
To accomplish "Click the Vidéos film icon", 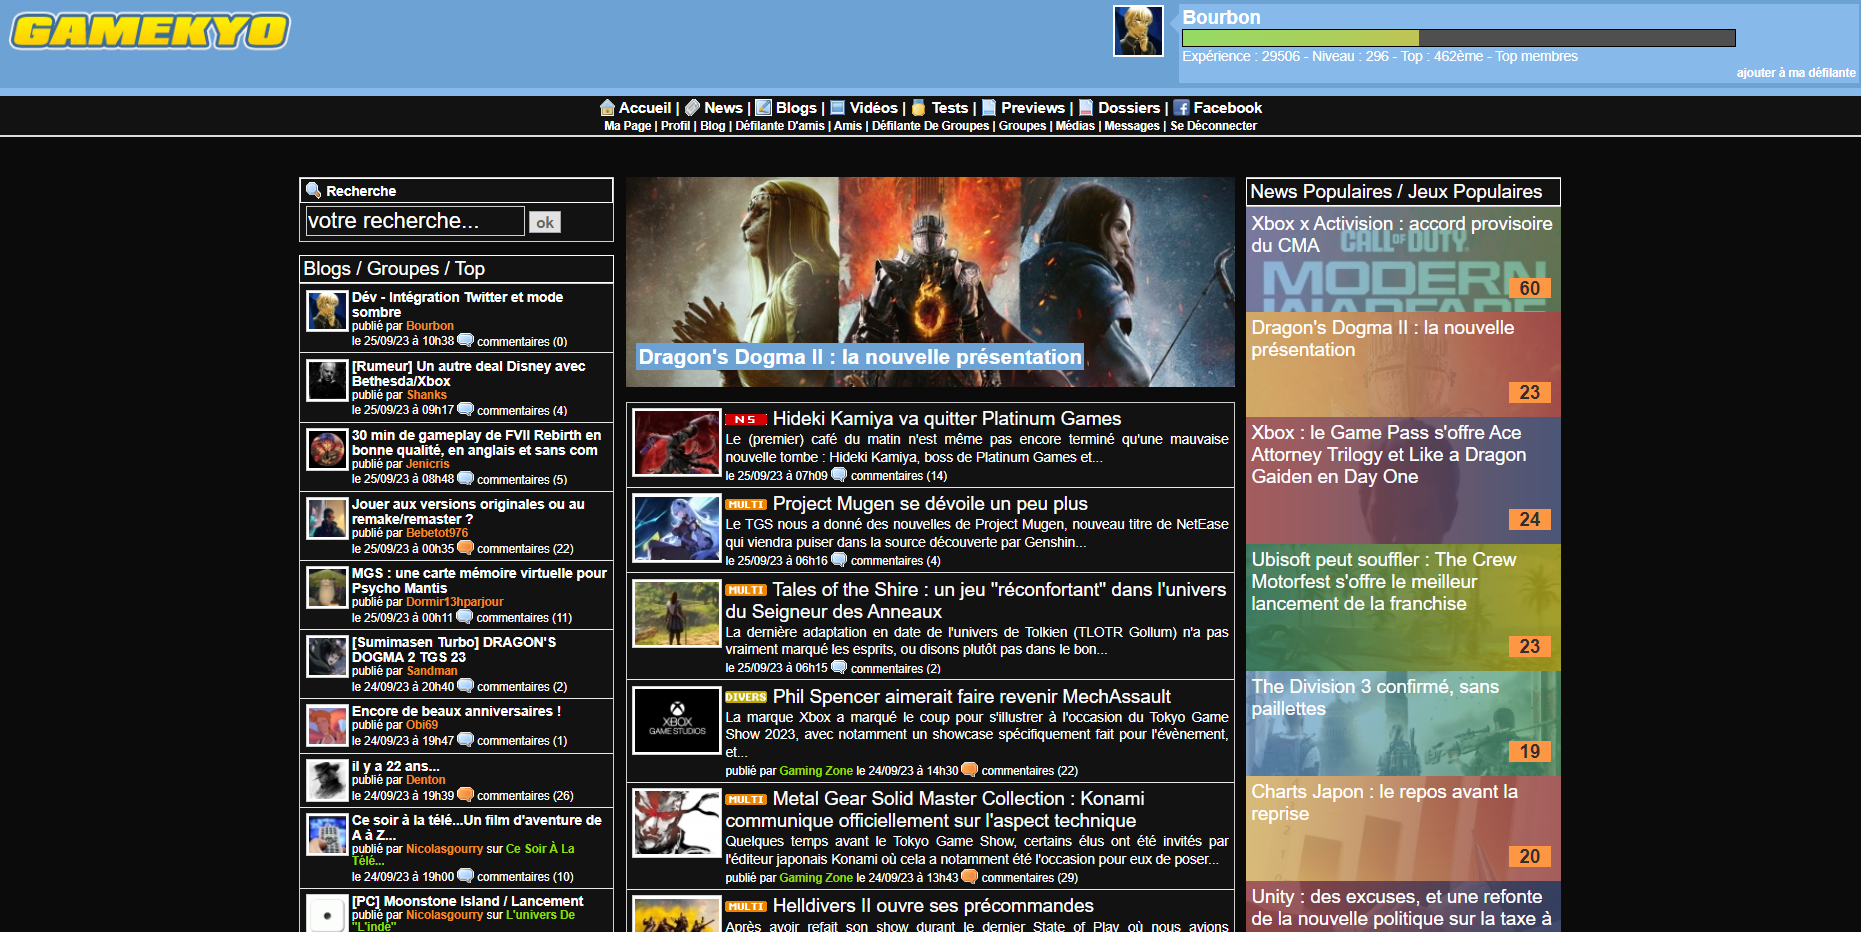I will pos(838,108).
